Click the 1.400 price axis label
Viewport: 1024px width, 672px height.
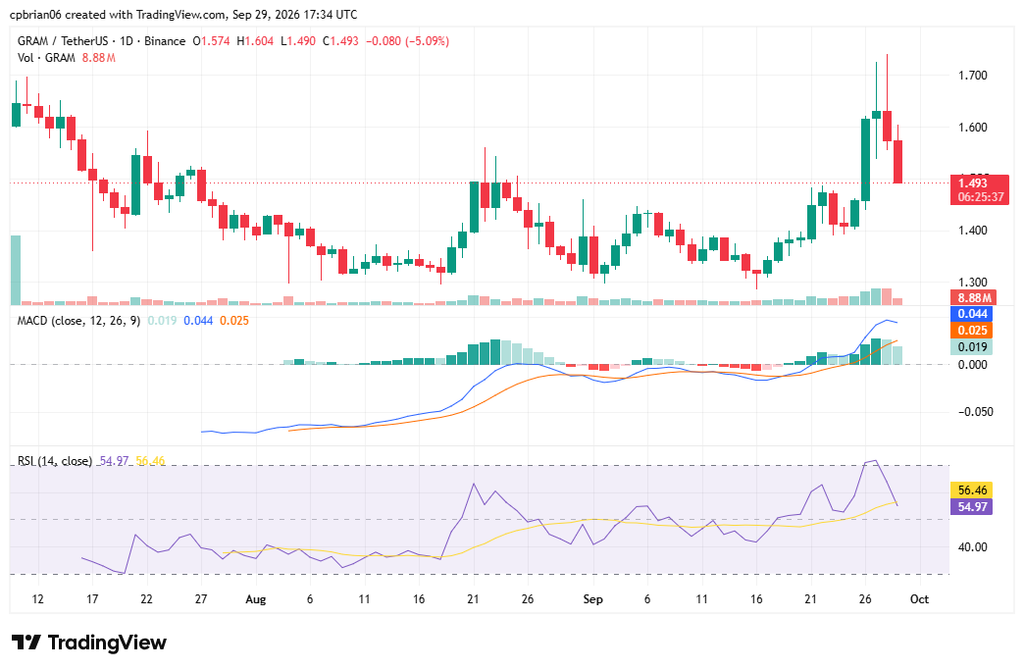(972, 231)
